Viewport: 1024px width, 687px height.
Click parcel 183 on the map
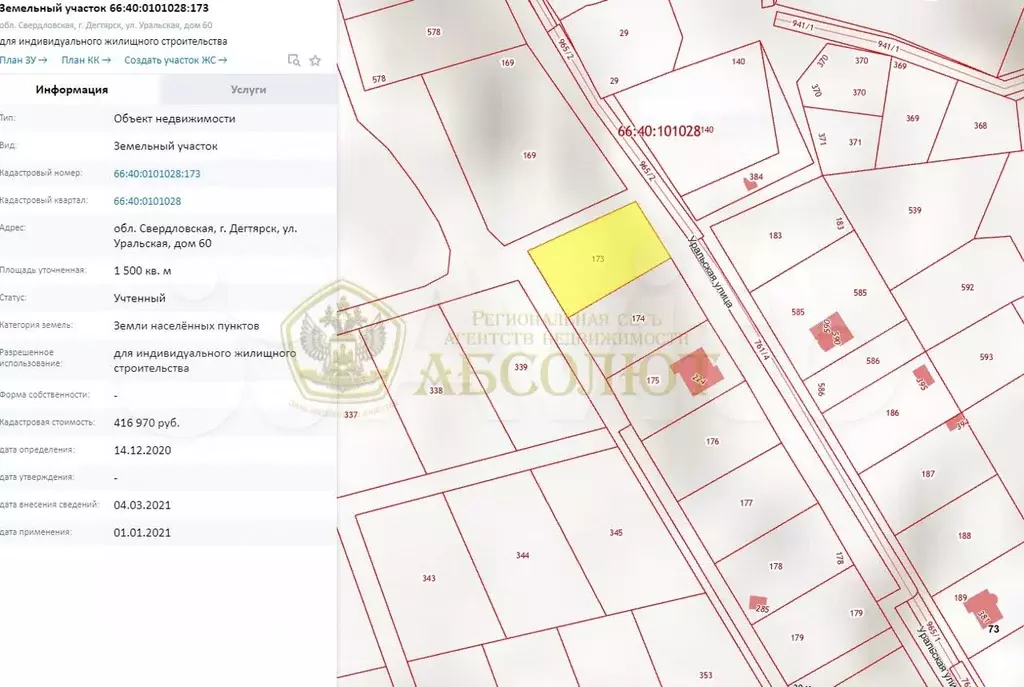tap(775, 236)
